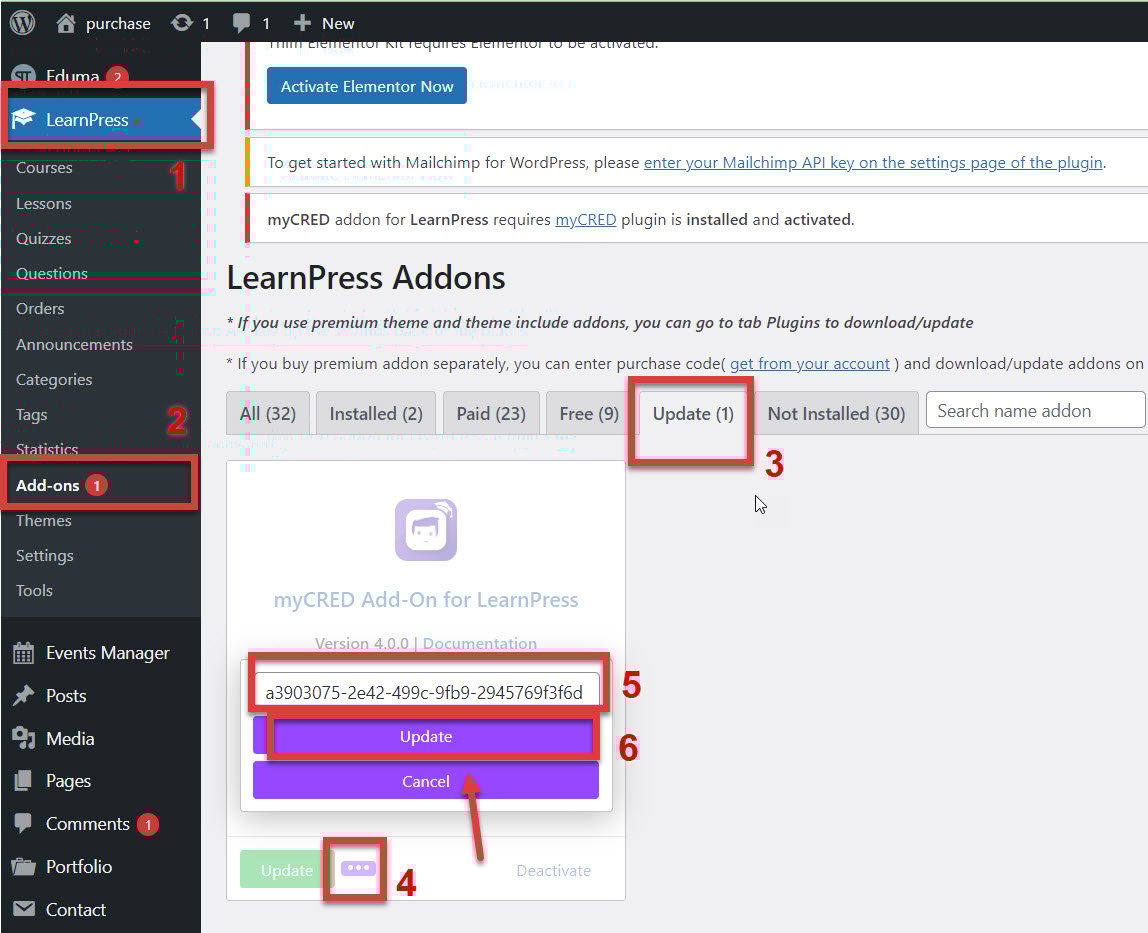This screenshot has height=933, width=1148.
Task: Open the 'get from your account' link
Action: [810, 364]
